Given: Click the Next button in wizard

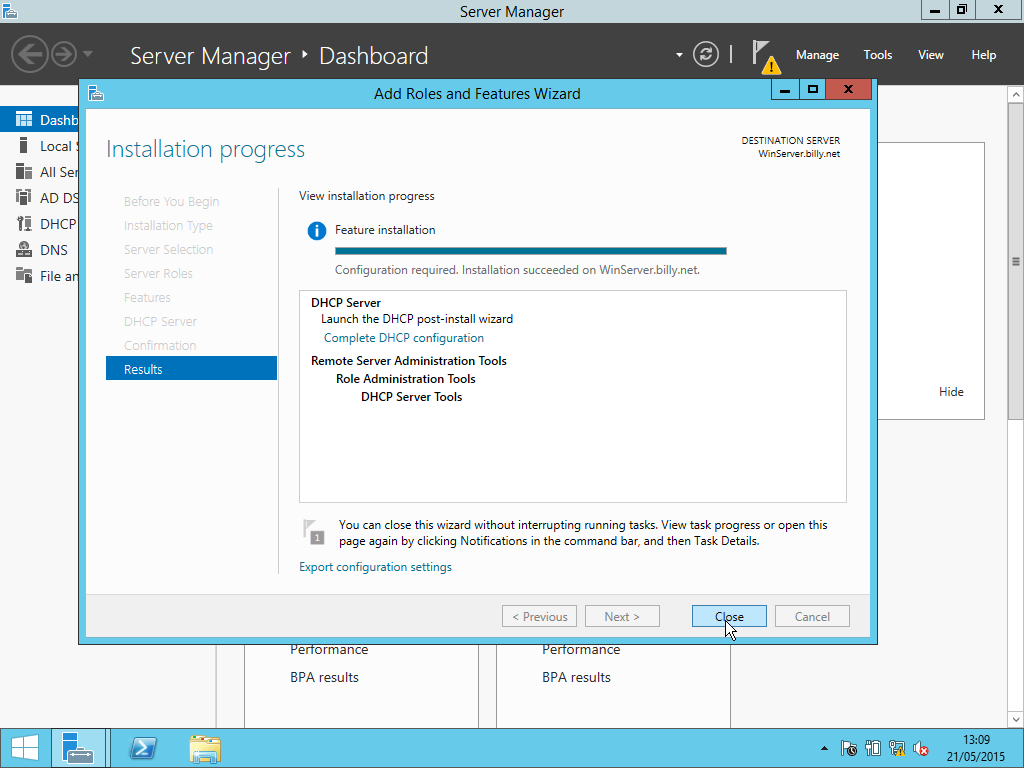Looking at the screenshot, I should tap(622, 616).
